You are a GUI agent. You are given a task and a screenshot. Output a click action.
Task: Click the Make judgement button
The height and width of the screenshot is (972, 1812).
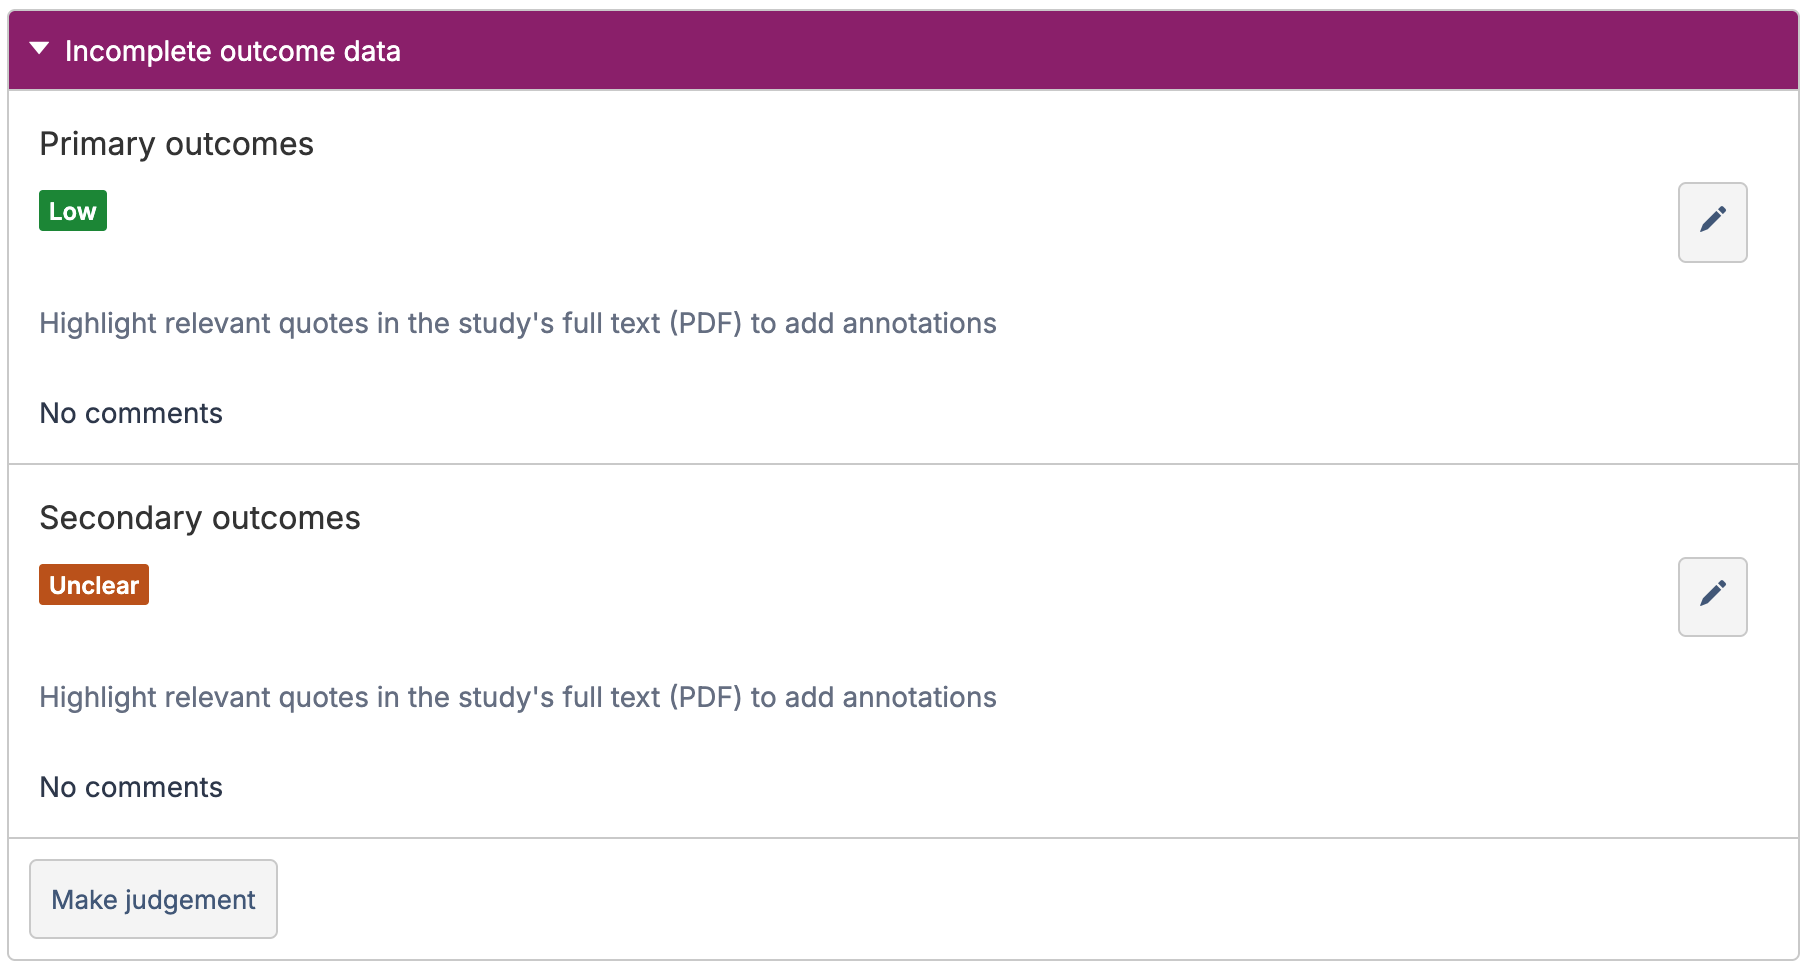[153, 899]
